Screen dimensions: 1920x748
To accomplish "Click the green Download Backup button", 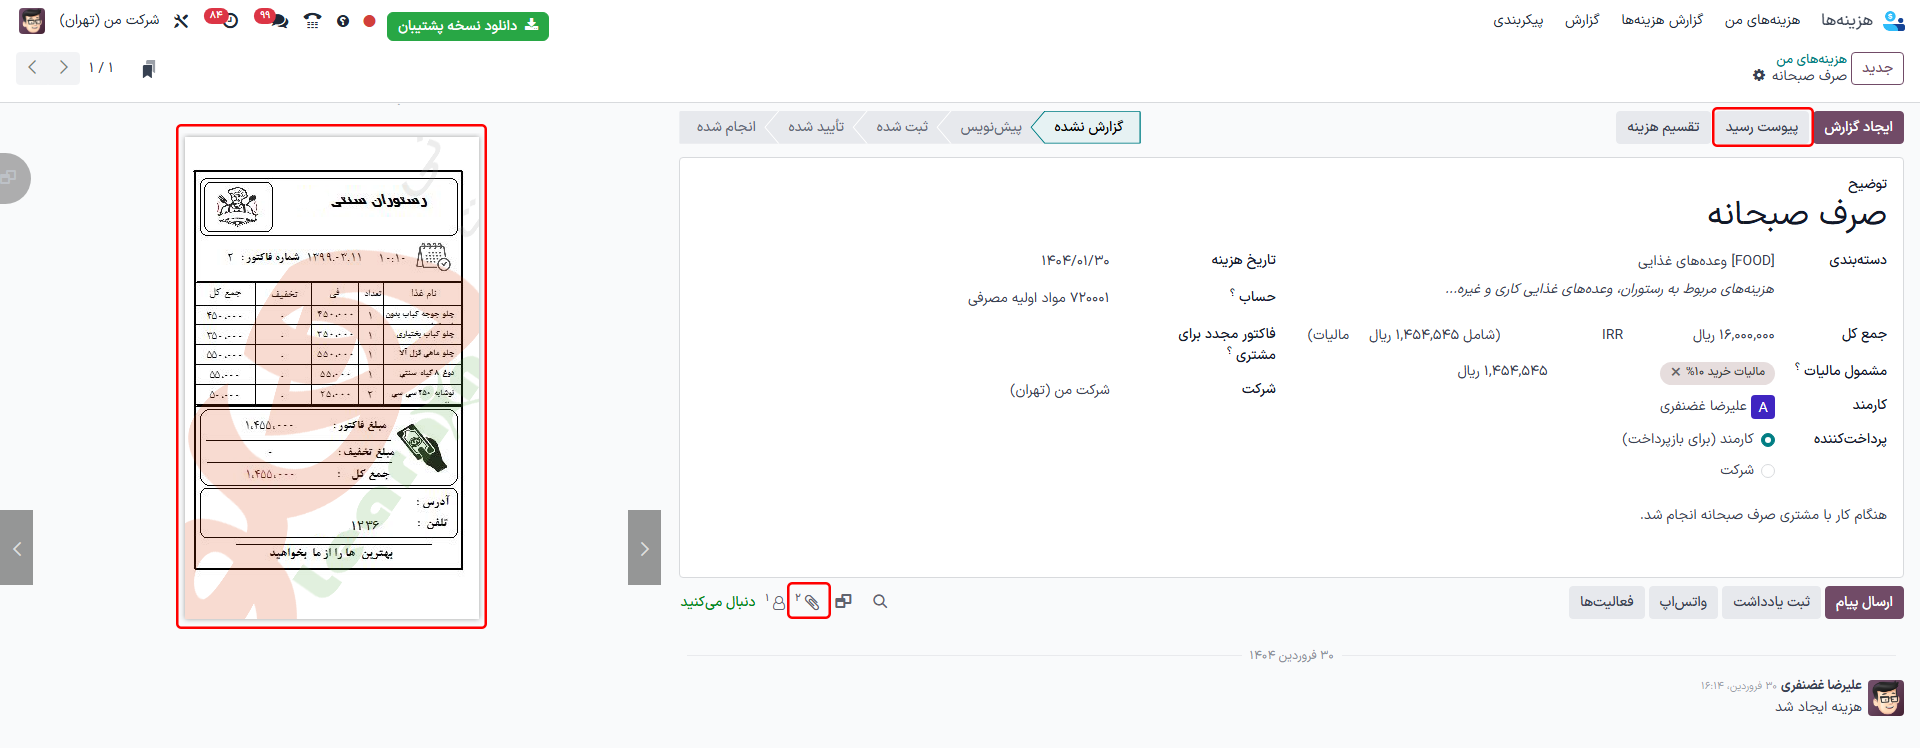I will point(467,25).
